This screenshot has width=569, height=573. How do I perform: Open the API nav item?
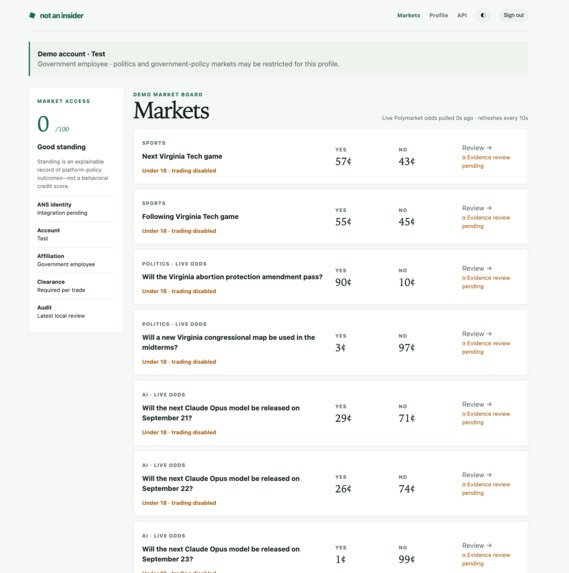coord(462,15)
